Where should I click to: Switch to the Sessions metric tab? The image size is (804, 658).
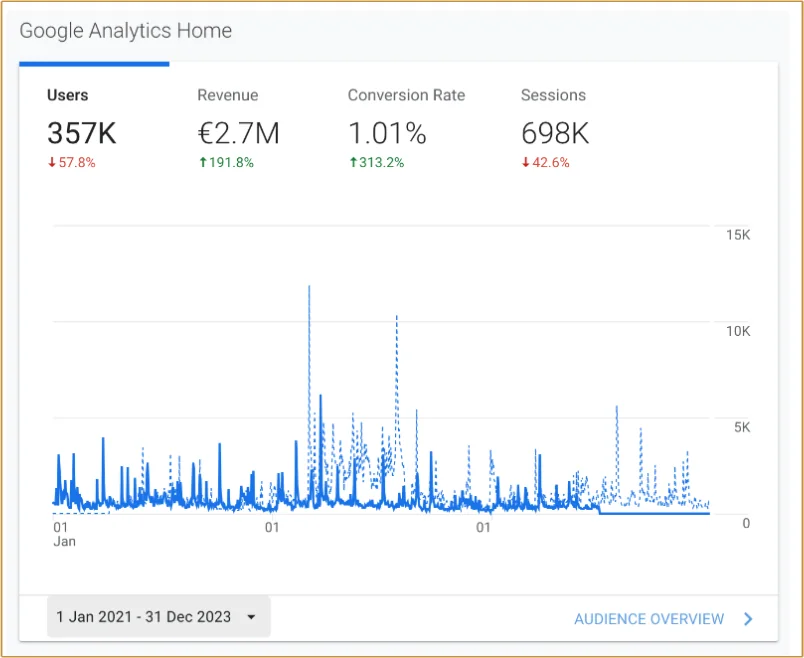[x=555, y=128]
